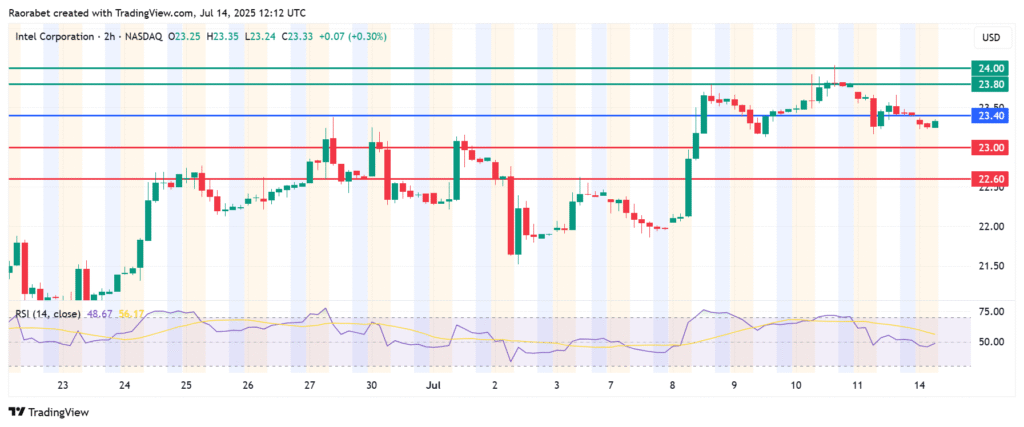Select the red 22.60 price label
Screen dimensions: 1024x427
point(990,179)
